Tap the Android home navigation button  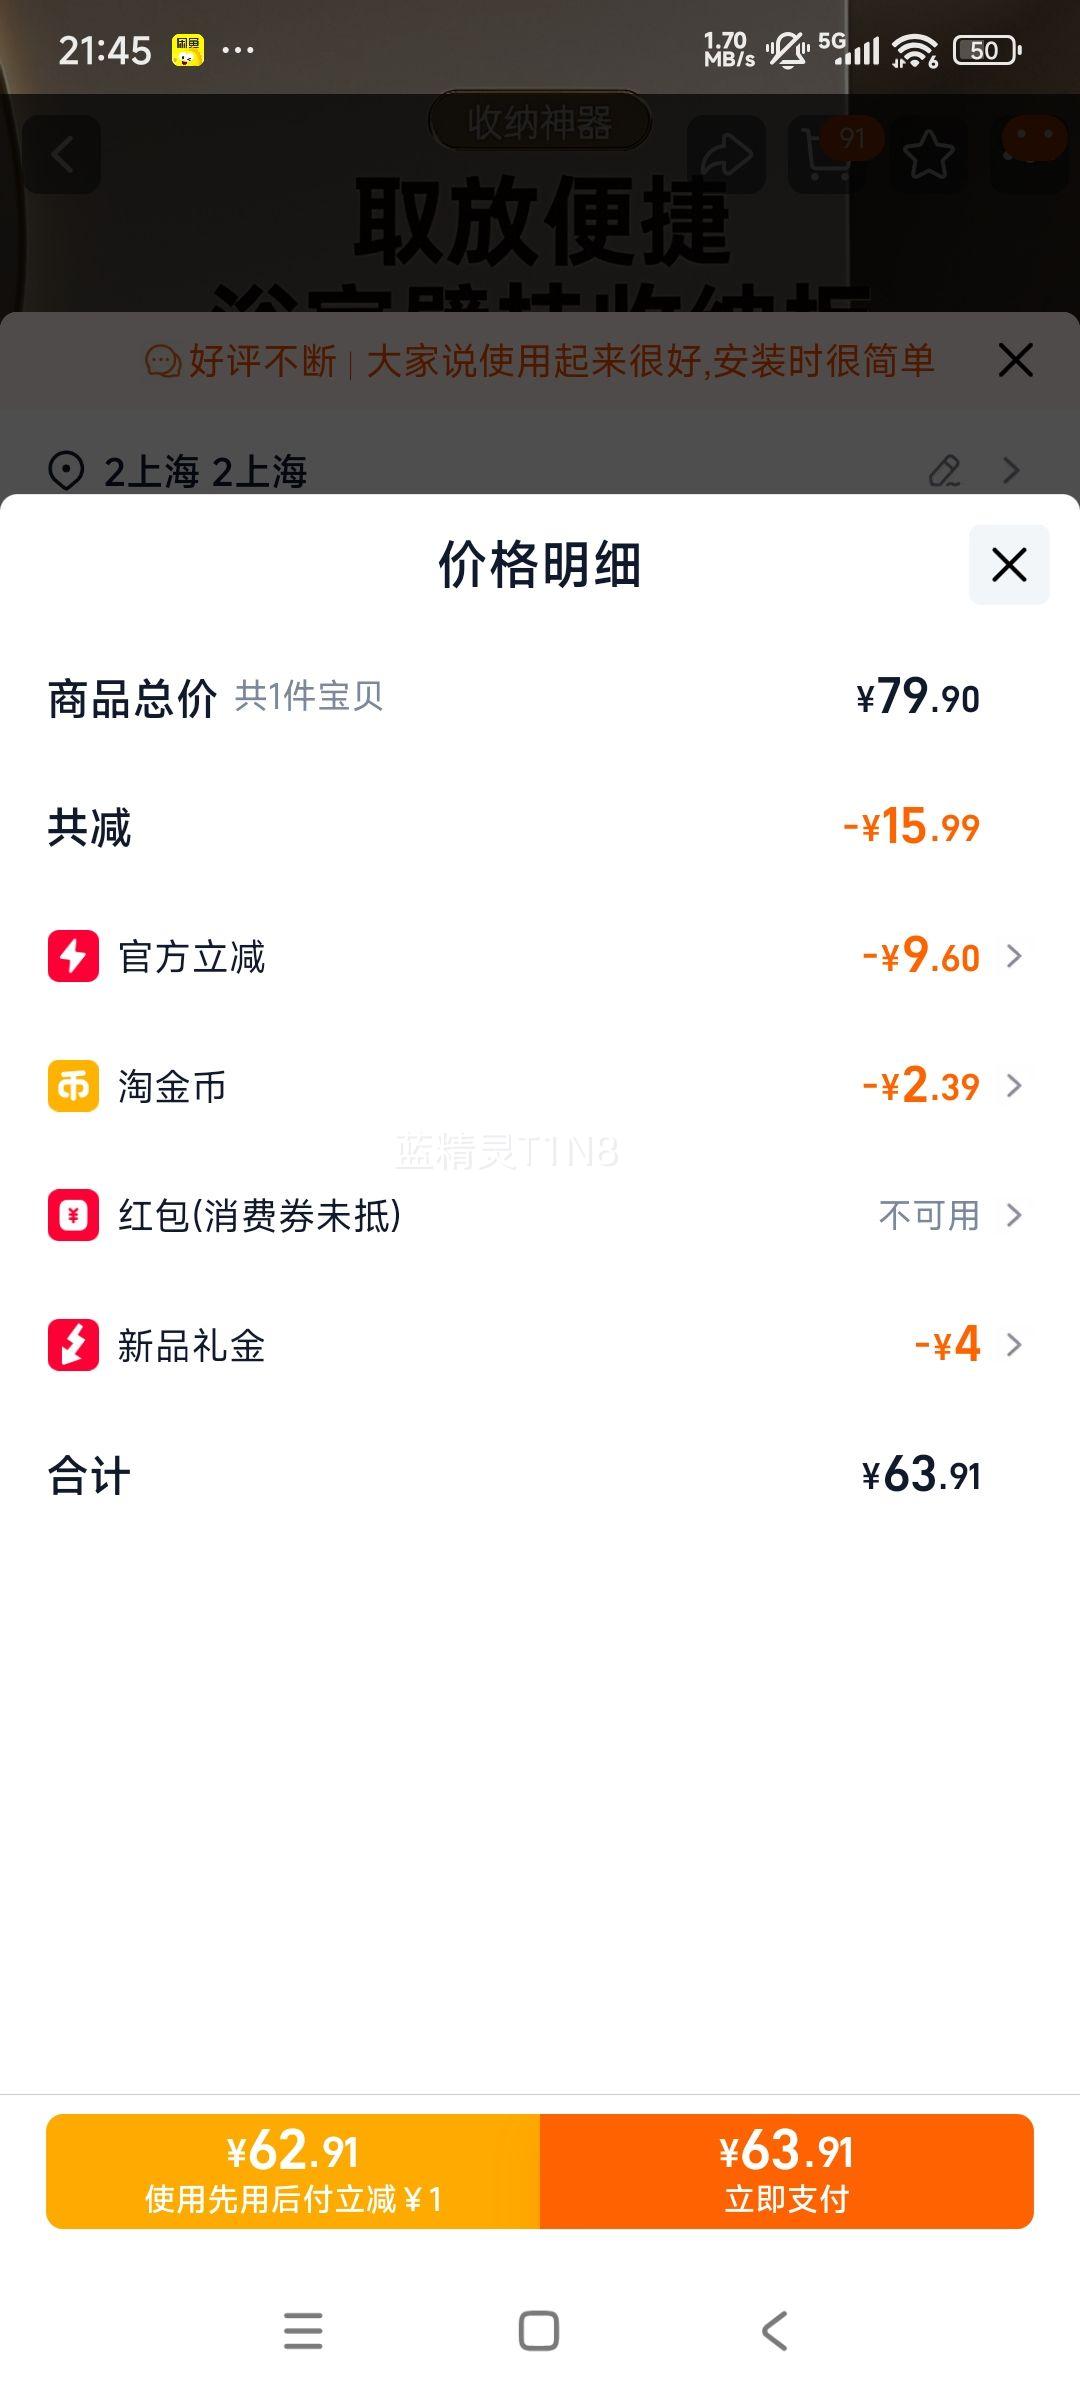pyautogui.click(x=539, y=2330)
